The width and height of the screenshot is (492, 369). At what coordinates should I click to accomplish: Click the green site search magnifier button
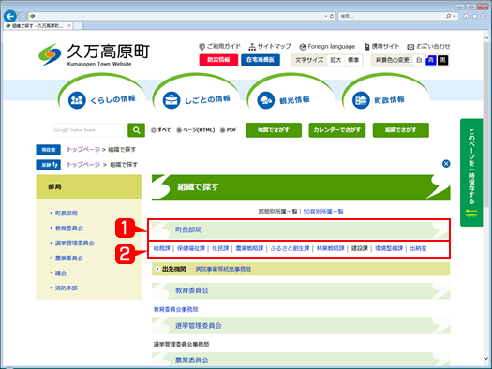point(136,130)
